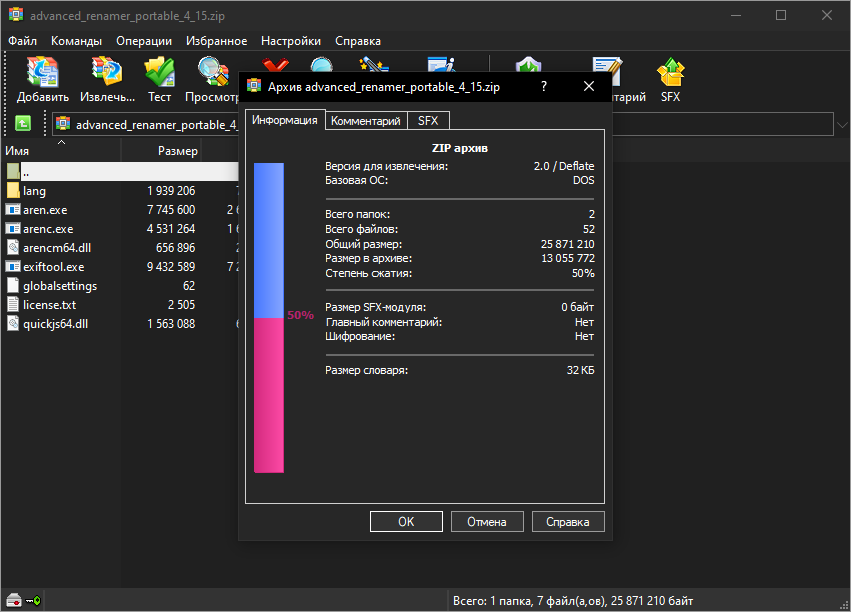Open the Операции menu
This screenshot has width=851, height=612.
pos(144,41)
